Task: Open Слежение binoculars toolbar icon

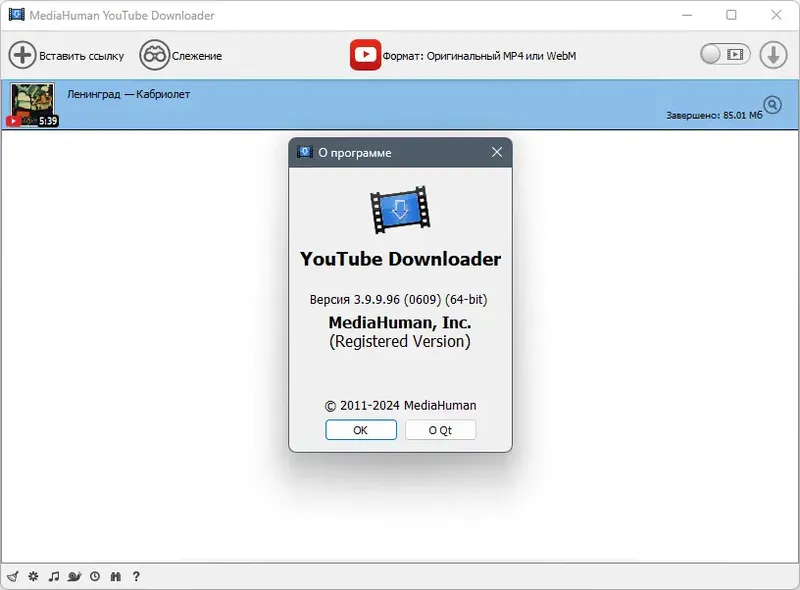Action: tap(154, 55)
